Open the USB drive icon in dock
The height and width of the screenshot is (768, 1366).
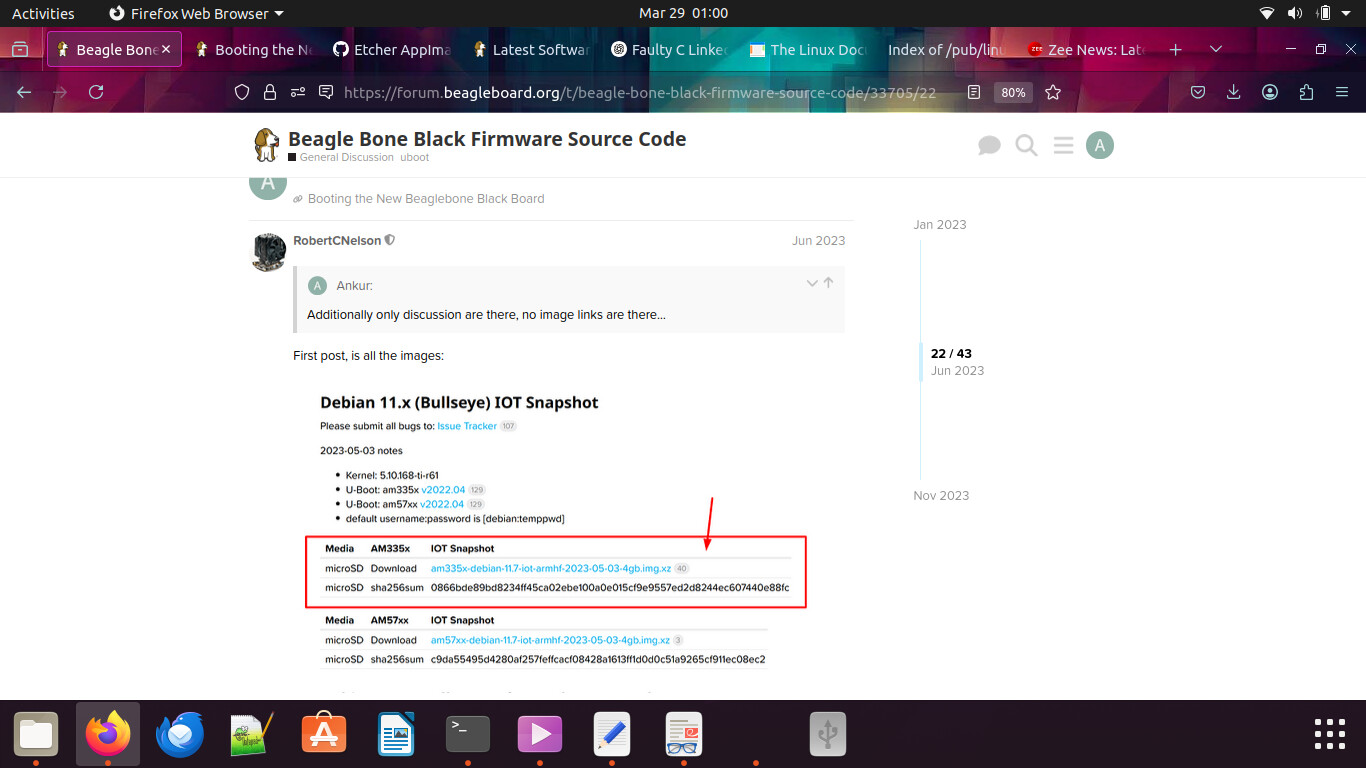click(x=828, y=735)
